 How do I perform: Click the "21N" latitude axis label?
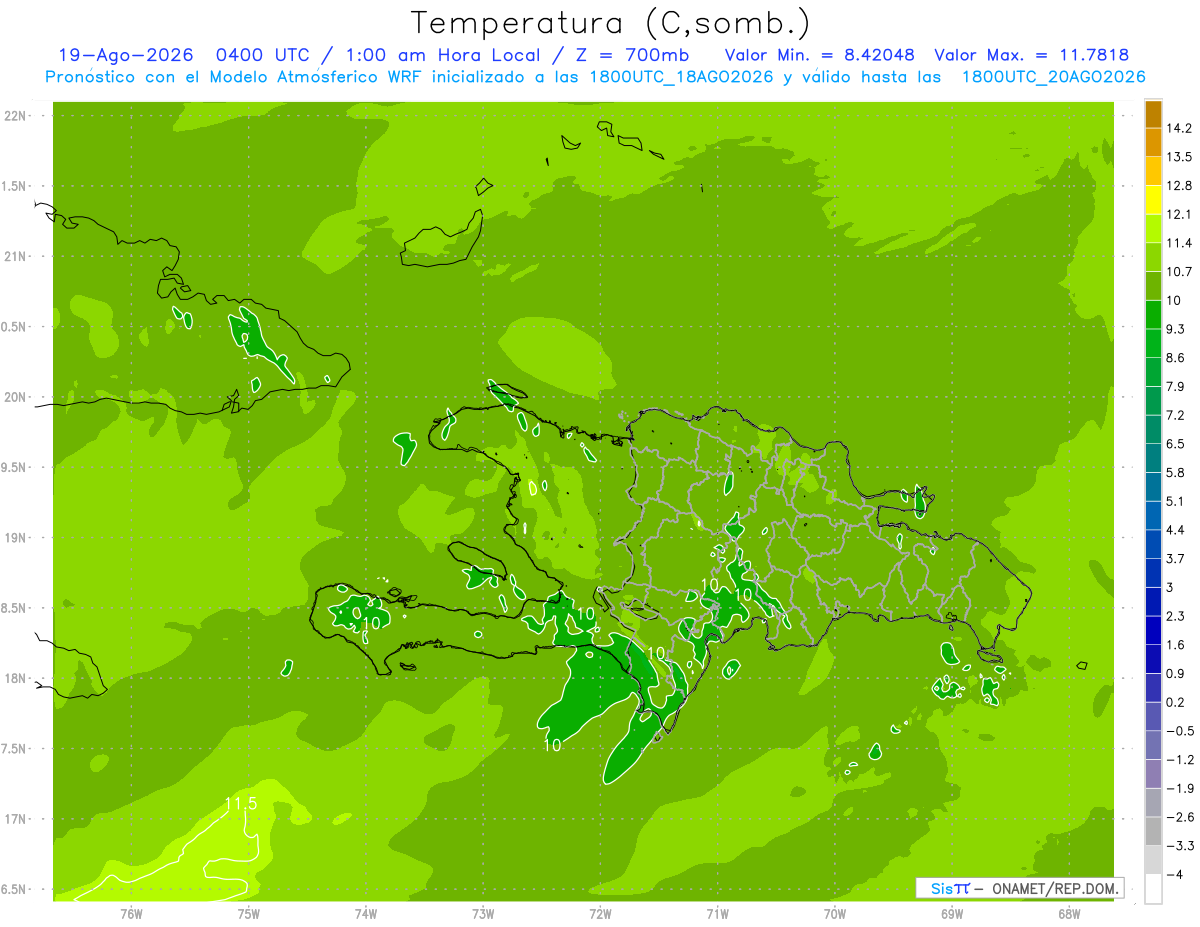coord(15,257)
